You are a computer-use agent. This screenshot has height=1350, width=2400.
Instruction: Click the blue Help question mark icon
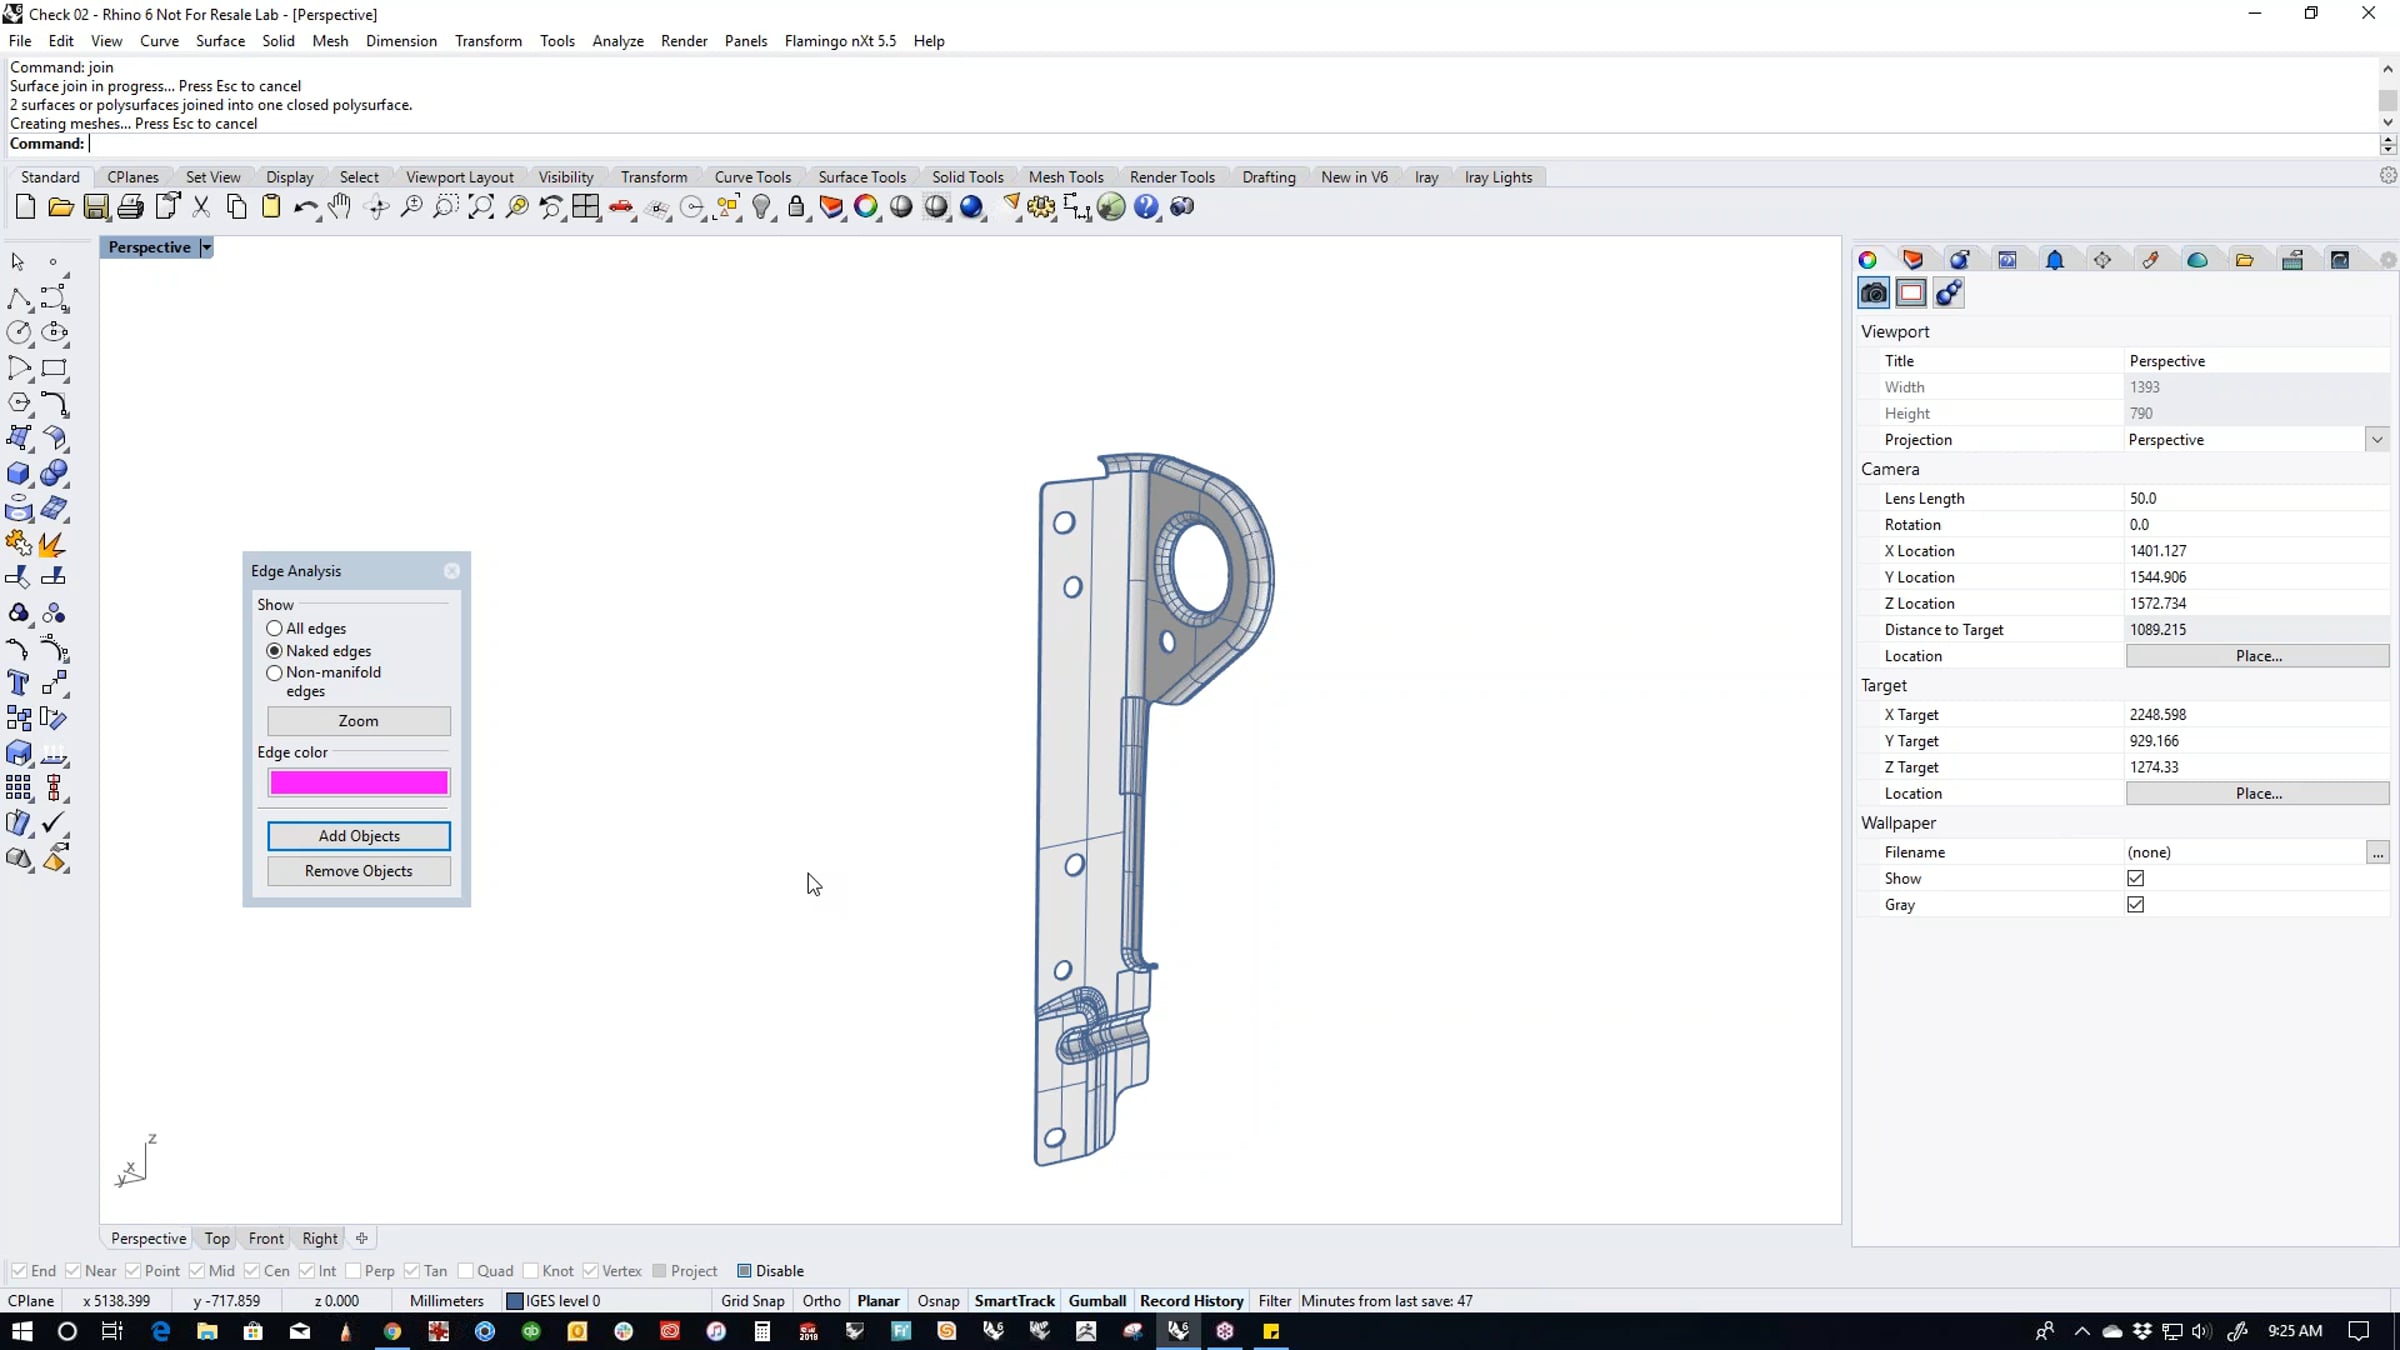(1146, 207)
